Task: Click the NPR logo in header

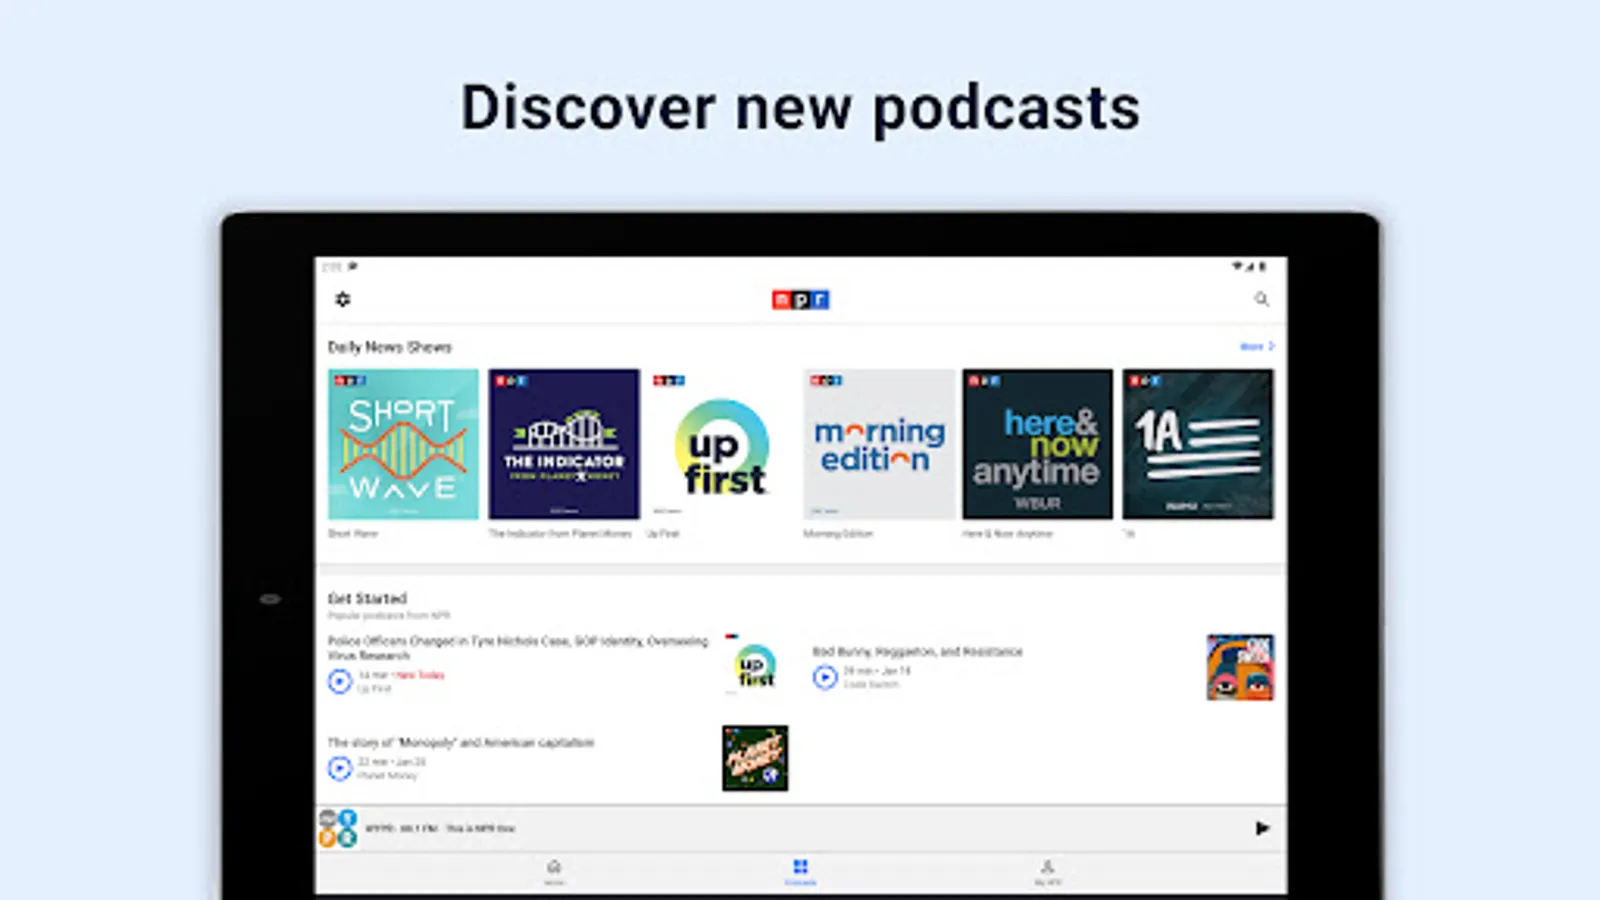Action: (x=800, y=299)
